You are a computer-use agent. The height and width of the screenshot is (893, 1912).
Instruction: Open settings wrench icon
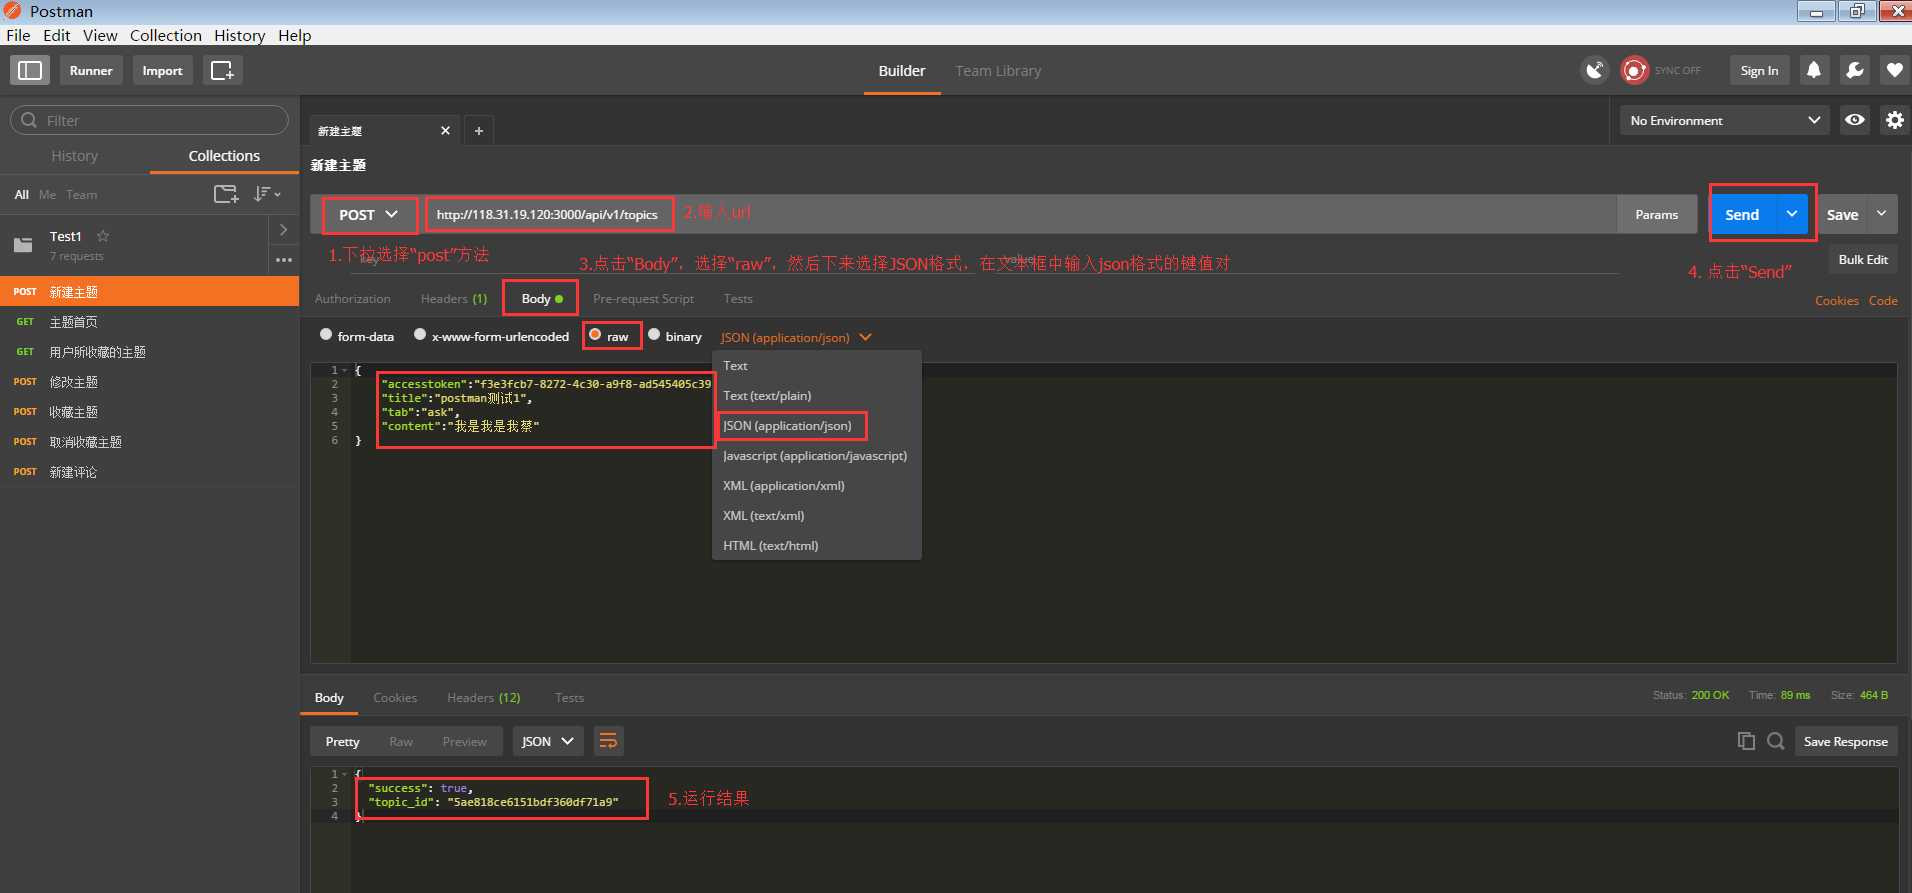pyautogui.click(x=1854, y=70)
